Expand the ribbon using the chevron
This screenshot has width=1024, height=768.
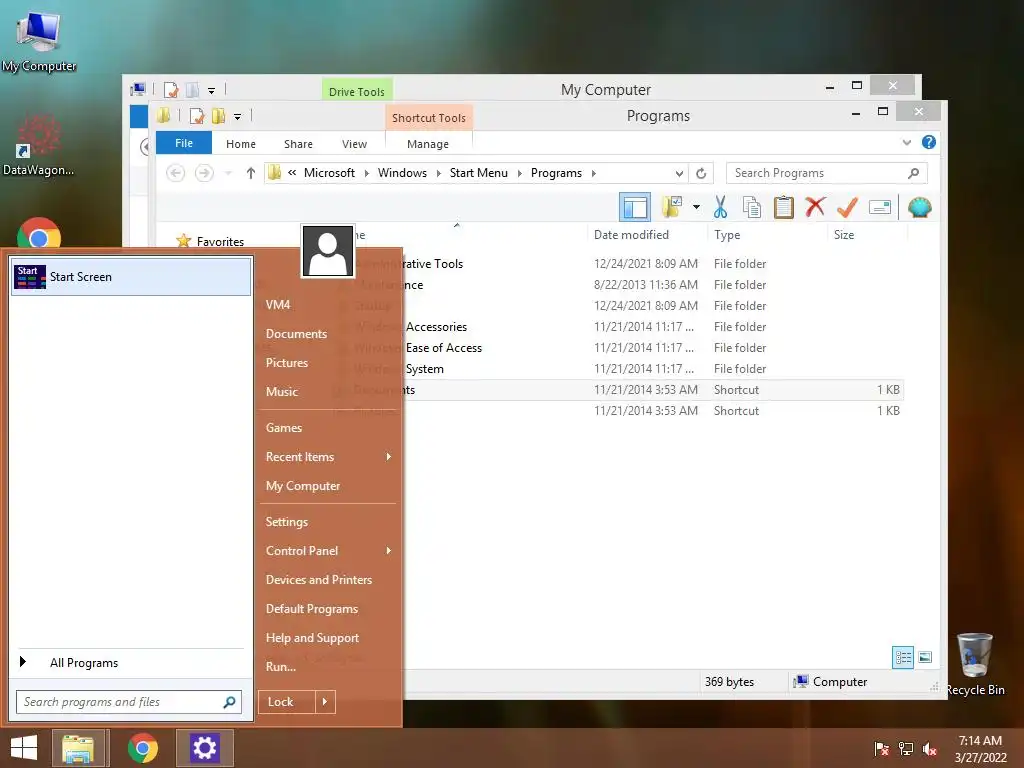(906, 142)
